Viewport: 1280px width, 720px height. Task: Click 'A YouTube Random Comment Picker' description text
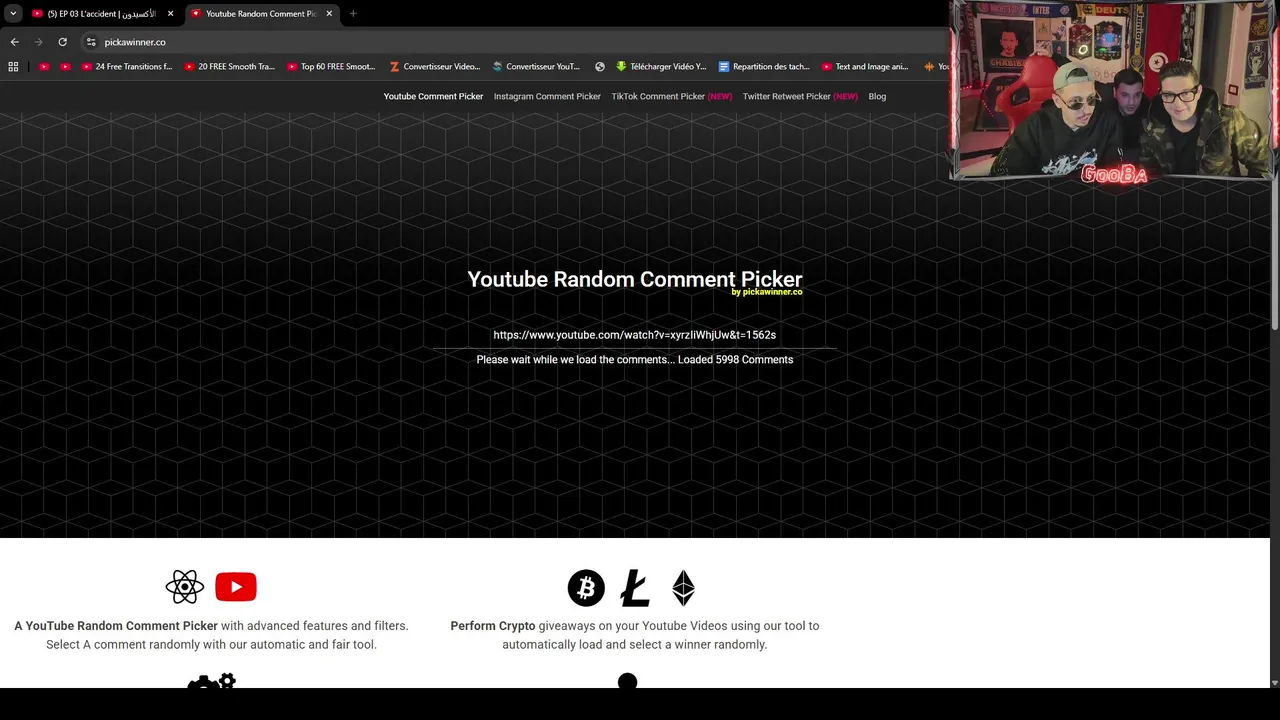point(211,635)
